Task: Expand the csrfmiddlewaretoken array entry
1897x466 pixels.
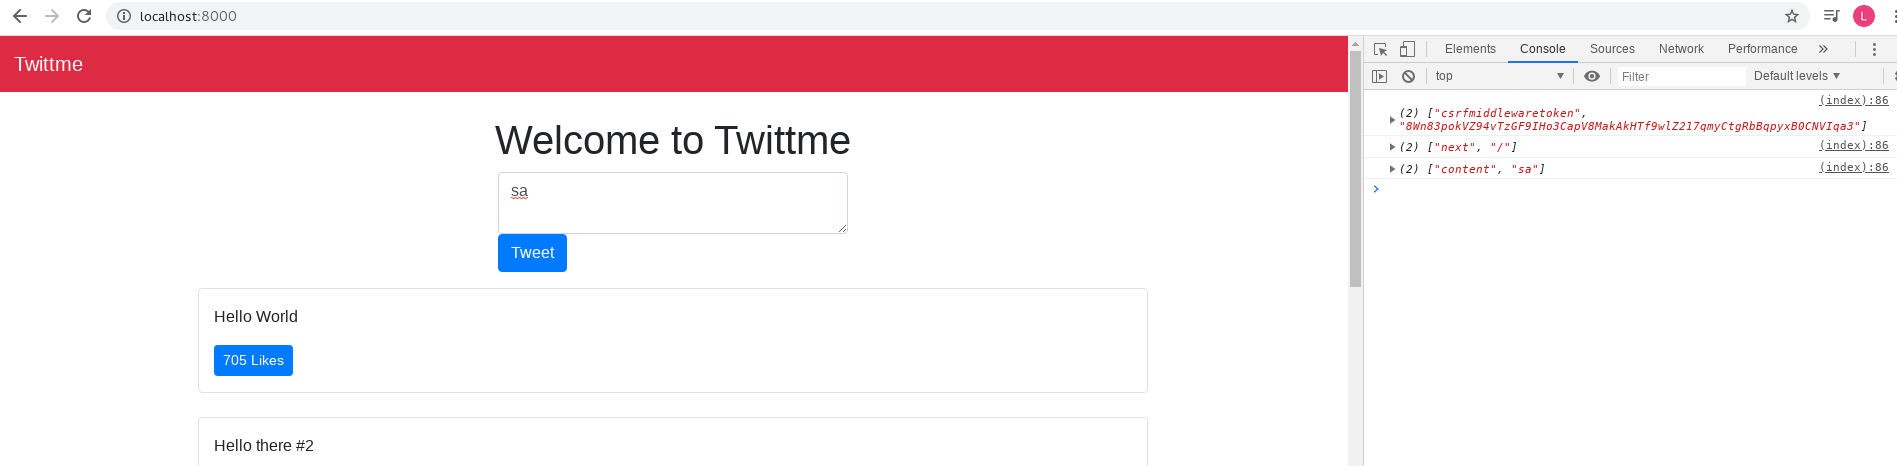Action: (1392, 120)
